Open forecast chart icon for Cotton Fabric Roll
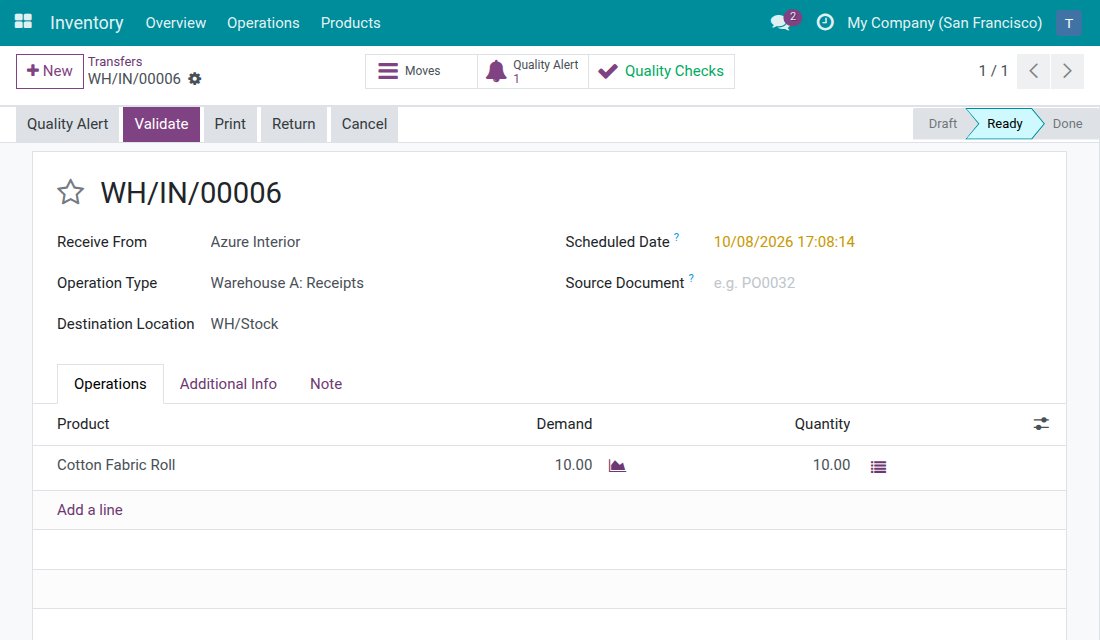 tap(617, 466)
